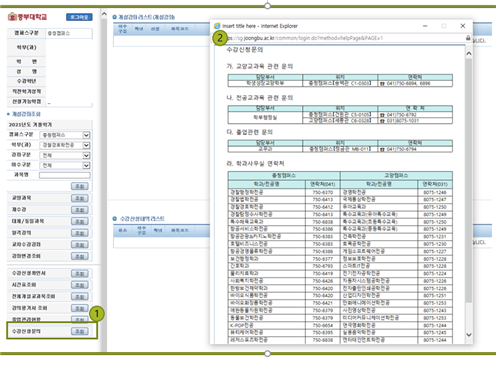Click the '라. 학과사무실 연락처' heading

tap(255, 163)
